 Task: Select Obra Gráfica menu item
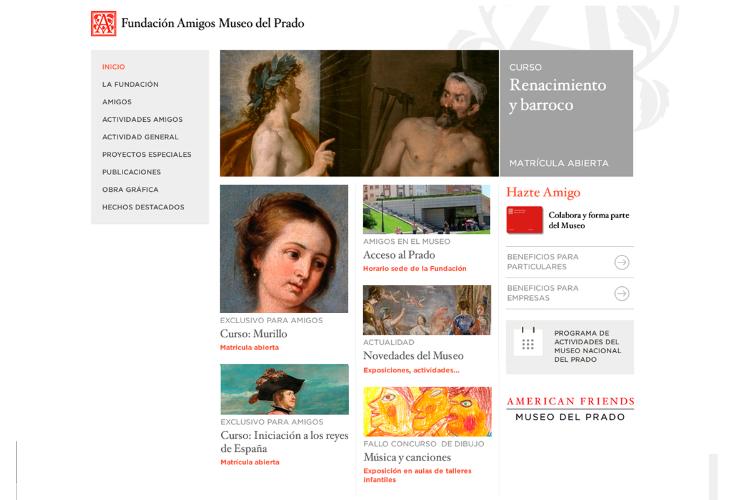click(x=130, y=189)
